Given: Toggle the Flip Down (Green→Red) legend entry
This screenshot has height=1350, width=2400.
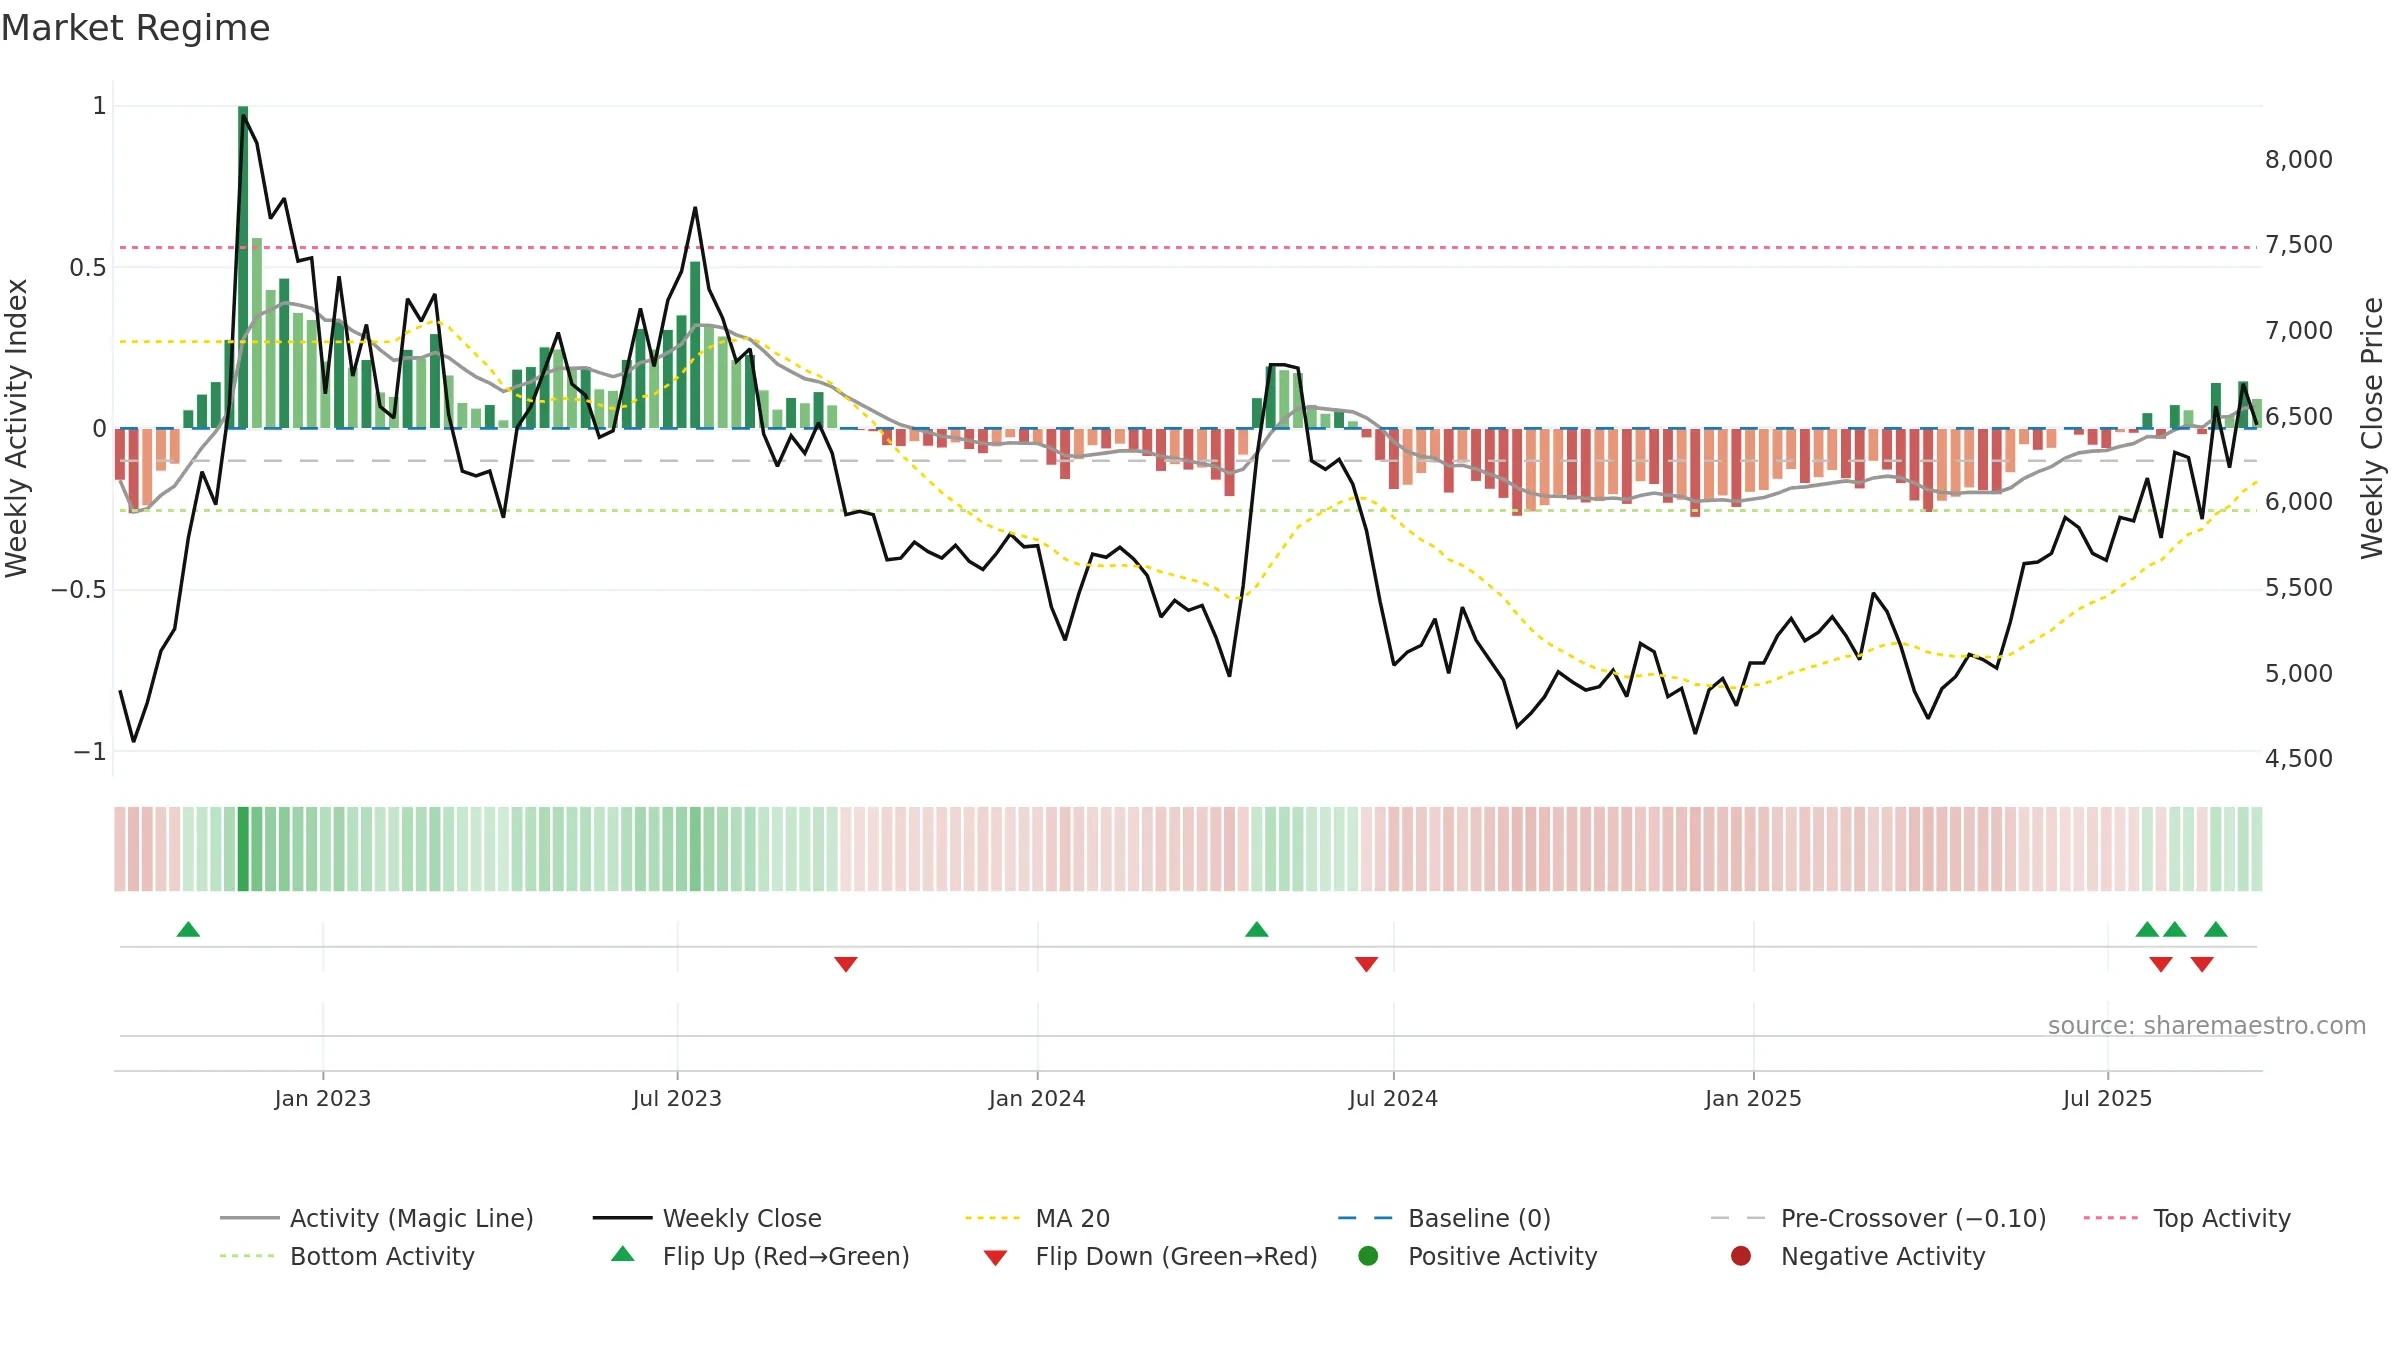Looking at the screenshot, I should (1150, 1256).
